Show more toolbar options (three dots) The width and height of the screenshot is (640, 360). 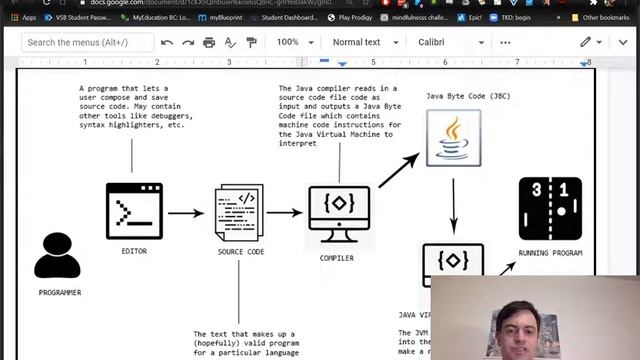coord(505,42)
